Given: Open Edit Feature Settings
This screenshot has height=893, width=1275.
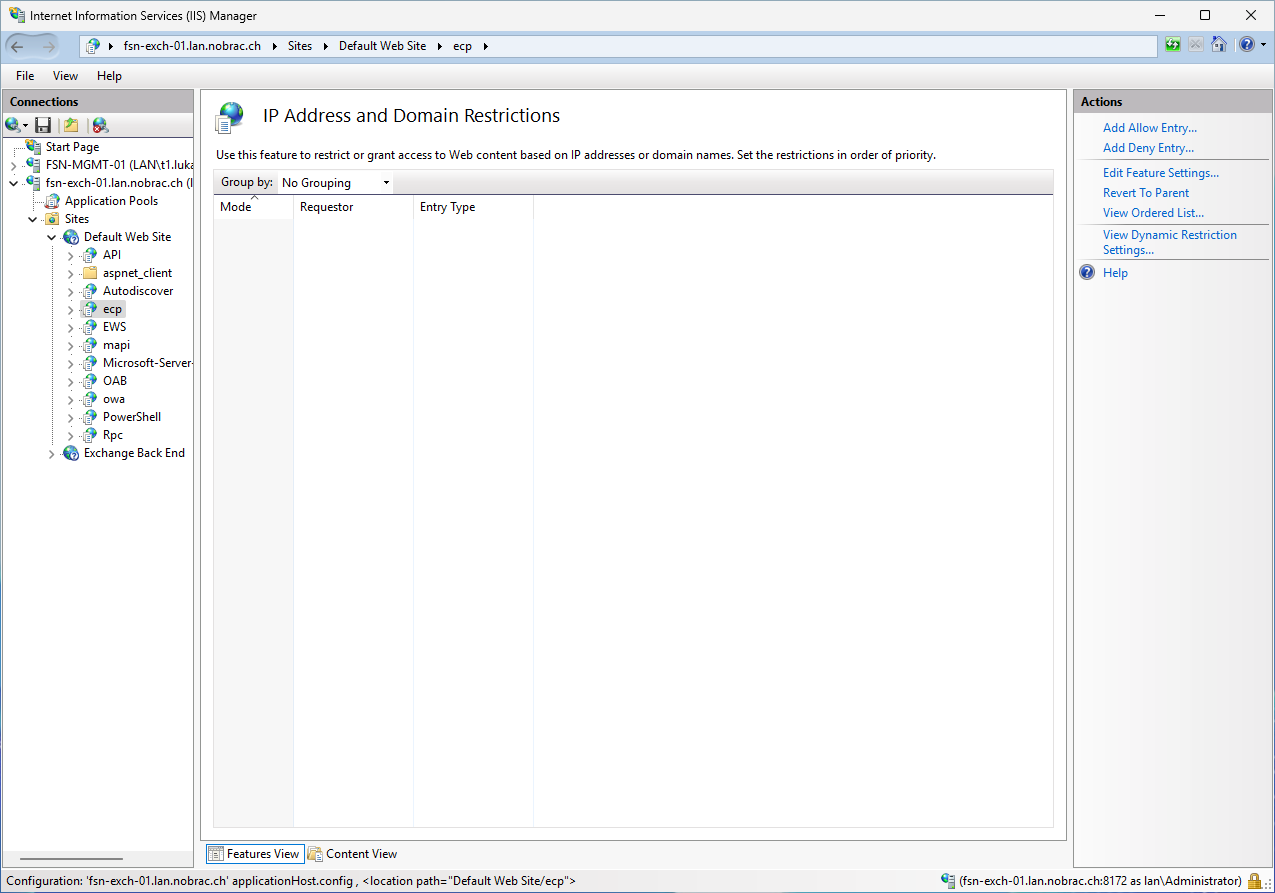Looking at the screenshot, I should tap(1161, 173).
